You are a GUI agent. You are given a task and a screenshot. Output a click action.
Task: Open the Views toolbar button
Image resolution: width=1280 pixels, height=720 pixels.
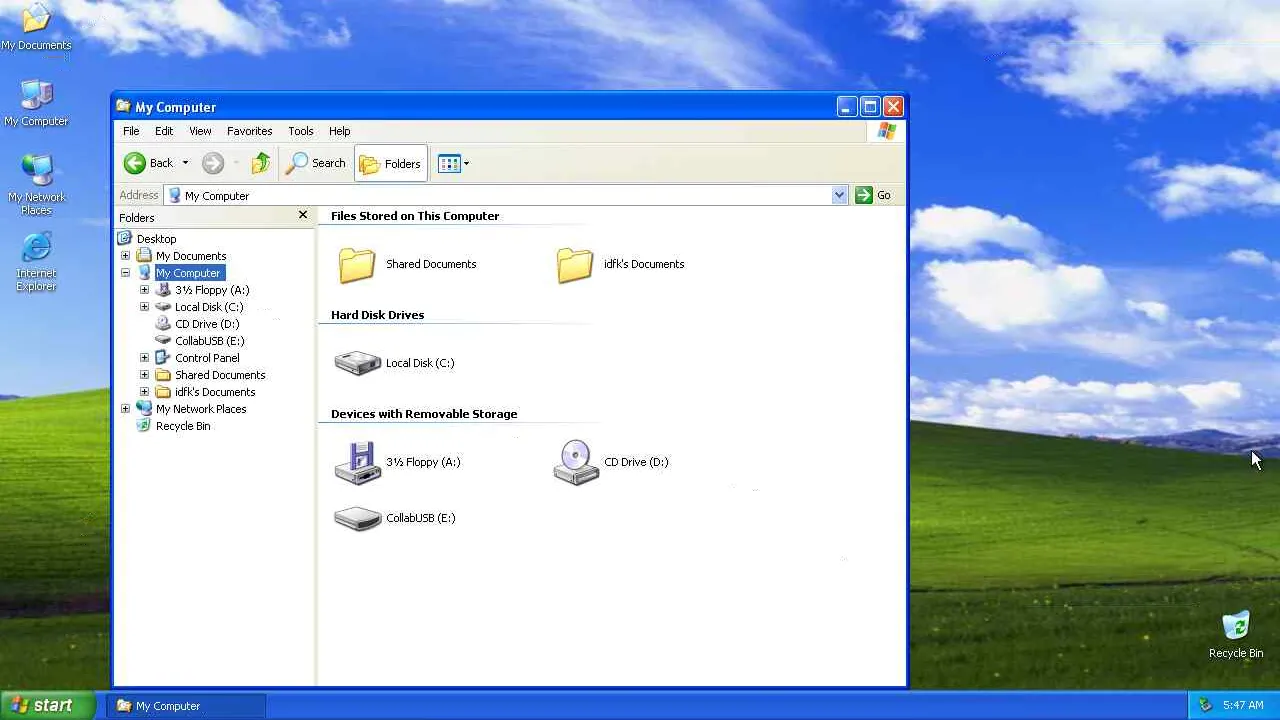[453, 164]
